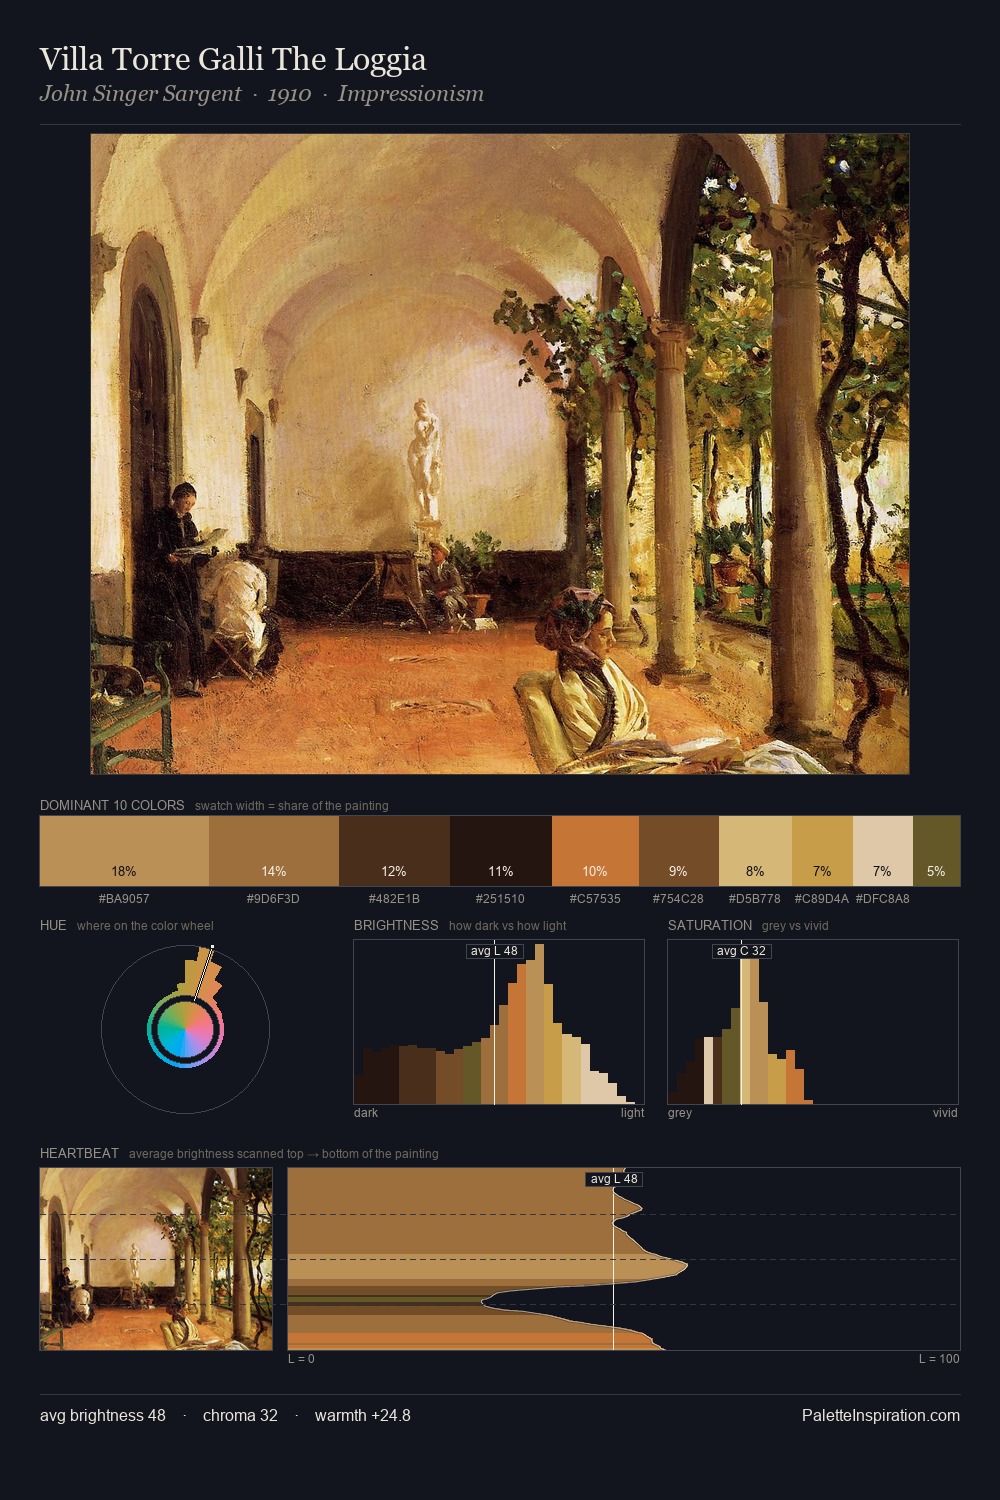Click the 'dark' axis label
The height and width of the screenshot is (1500, 1000).
(x=366, y=1113)
